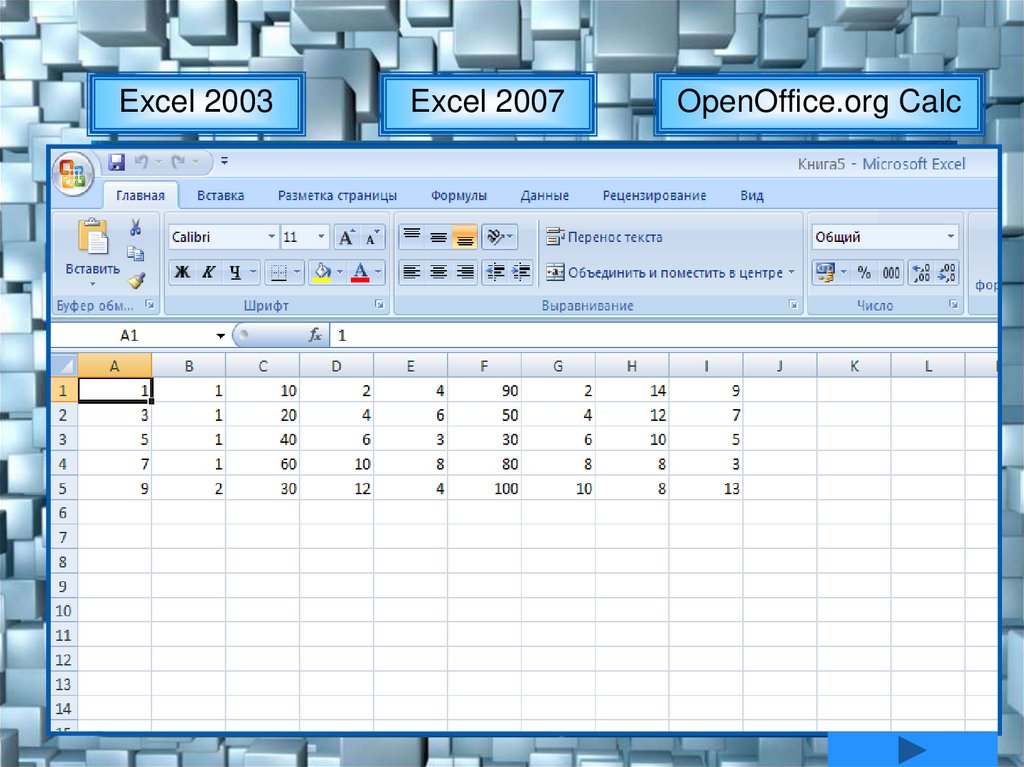Open the Выравнивание dialog launcher

793,304
